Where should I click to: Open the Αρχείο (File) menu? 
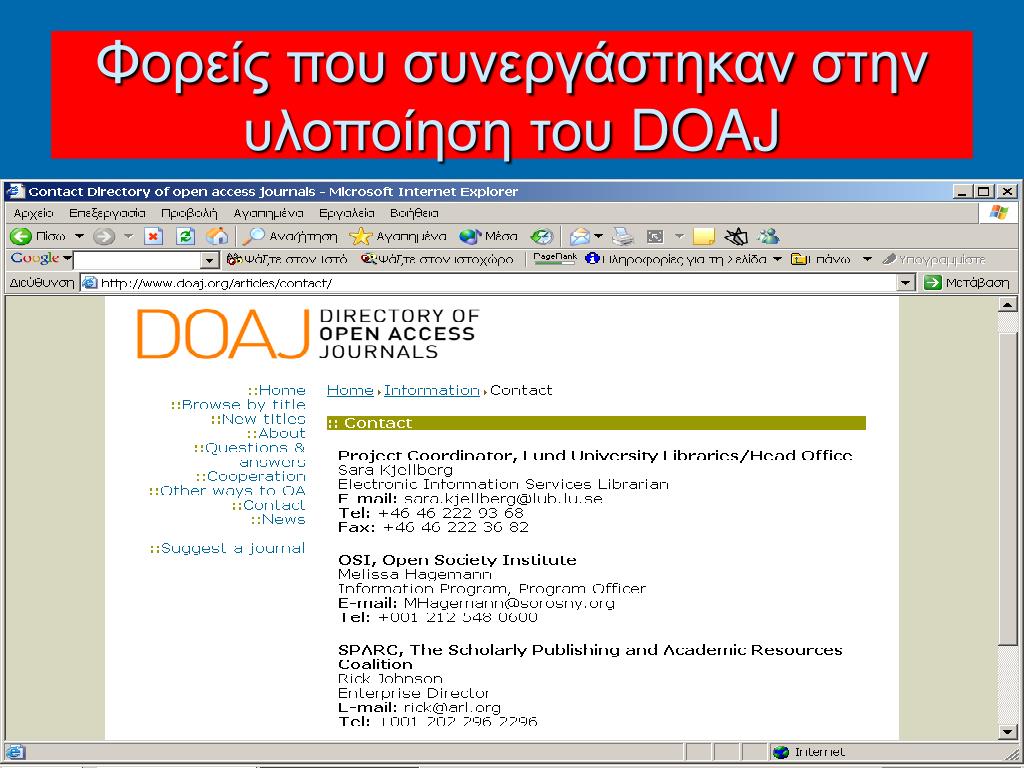pos(33,213)
